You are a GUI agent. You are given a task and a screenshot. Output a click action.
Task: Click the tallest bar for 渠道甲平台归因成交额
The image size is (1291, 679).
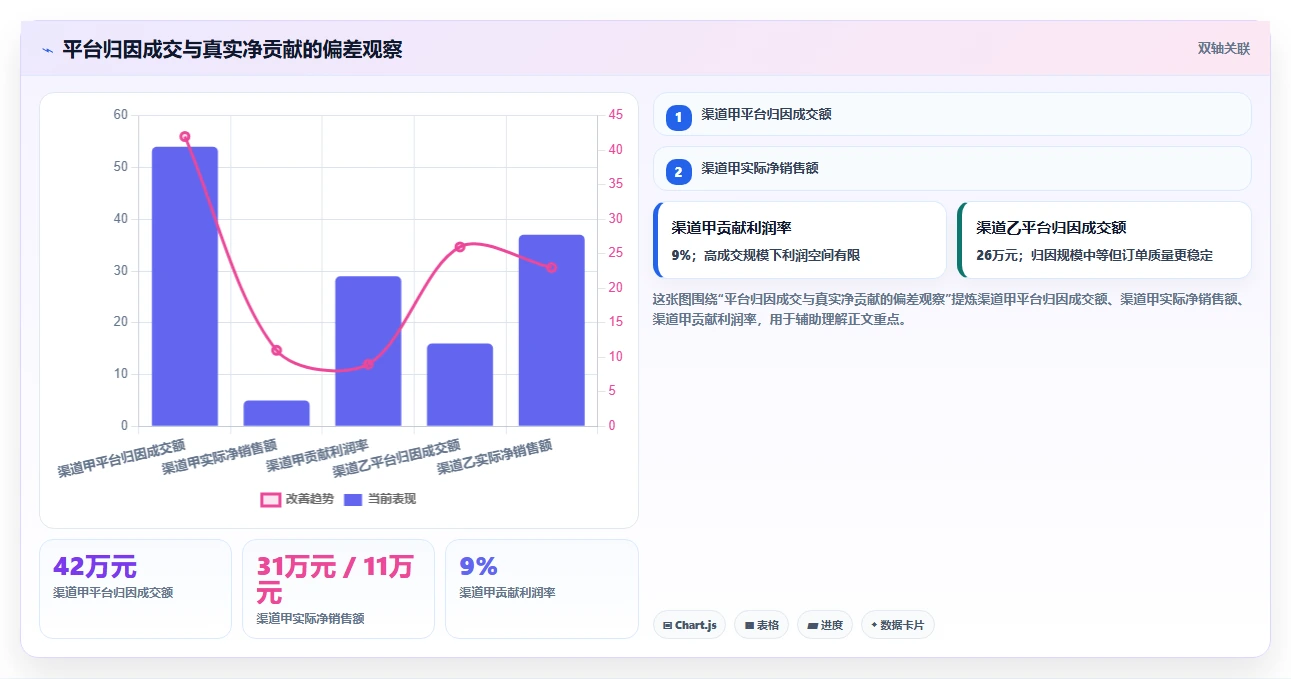tap(185, 286)
